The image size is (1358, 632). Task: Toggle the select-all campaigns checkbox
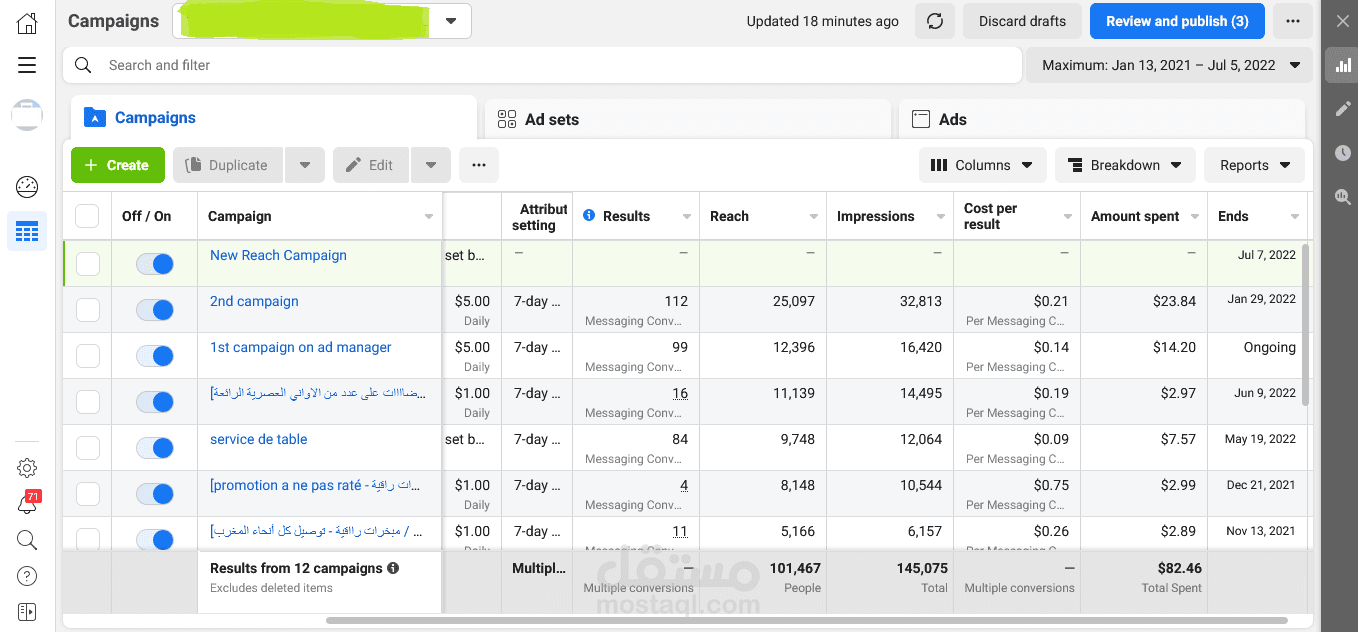click(x=87, y=216)
